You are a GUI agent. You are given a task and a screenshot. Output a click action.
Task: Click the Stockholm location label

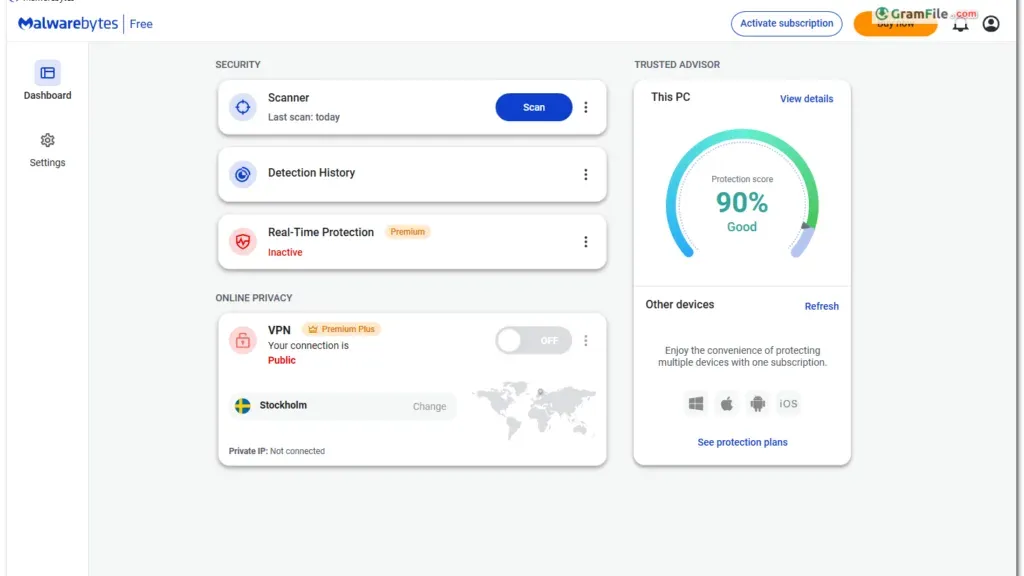click(283, 405)
